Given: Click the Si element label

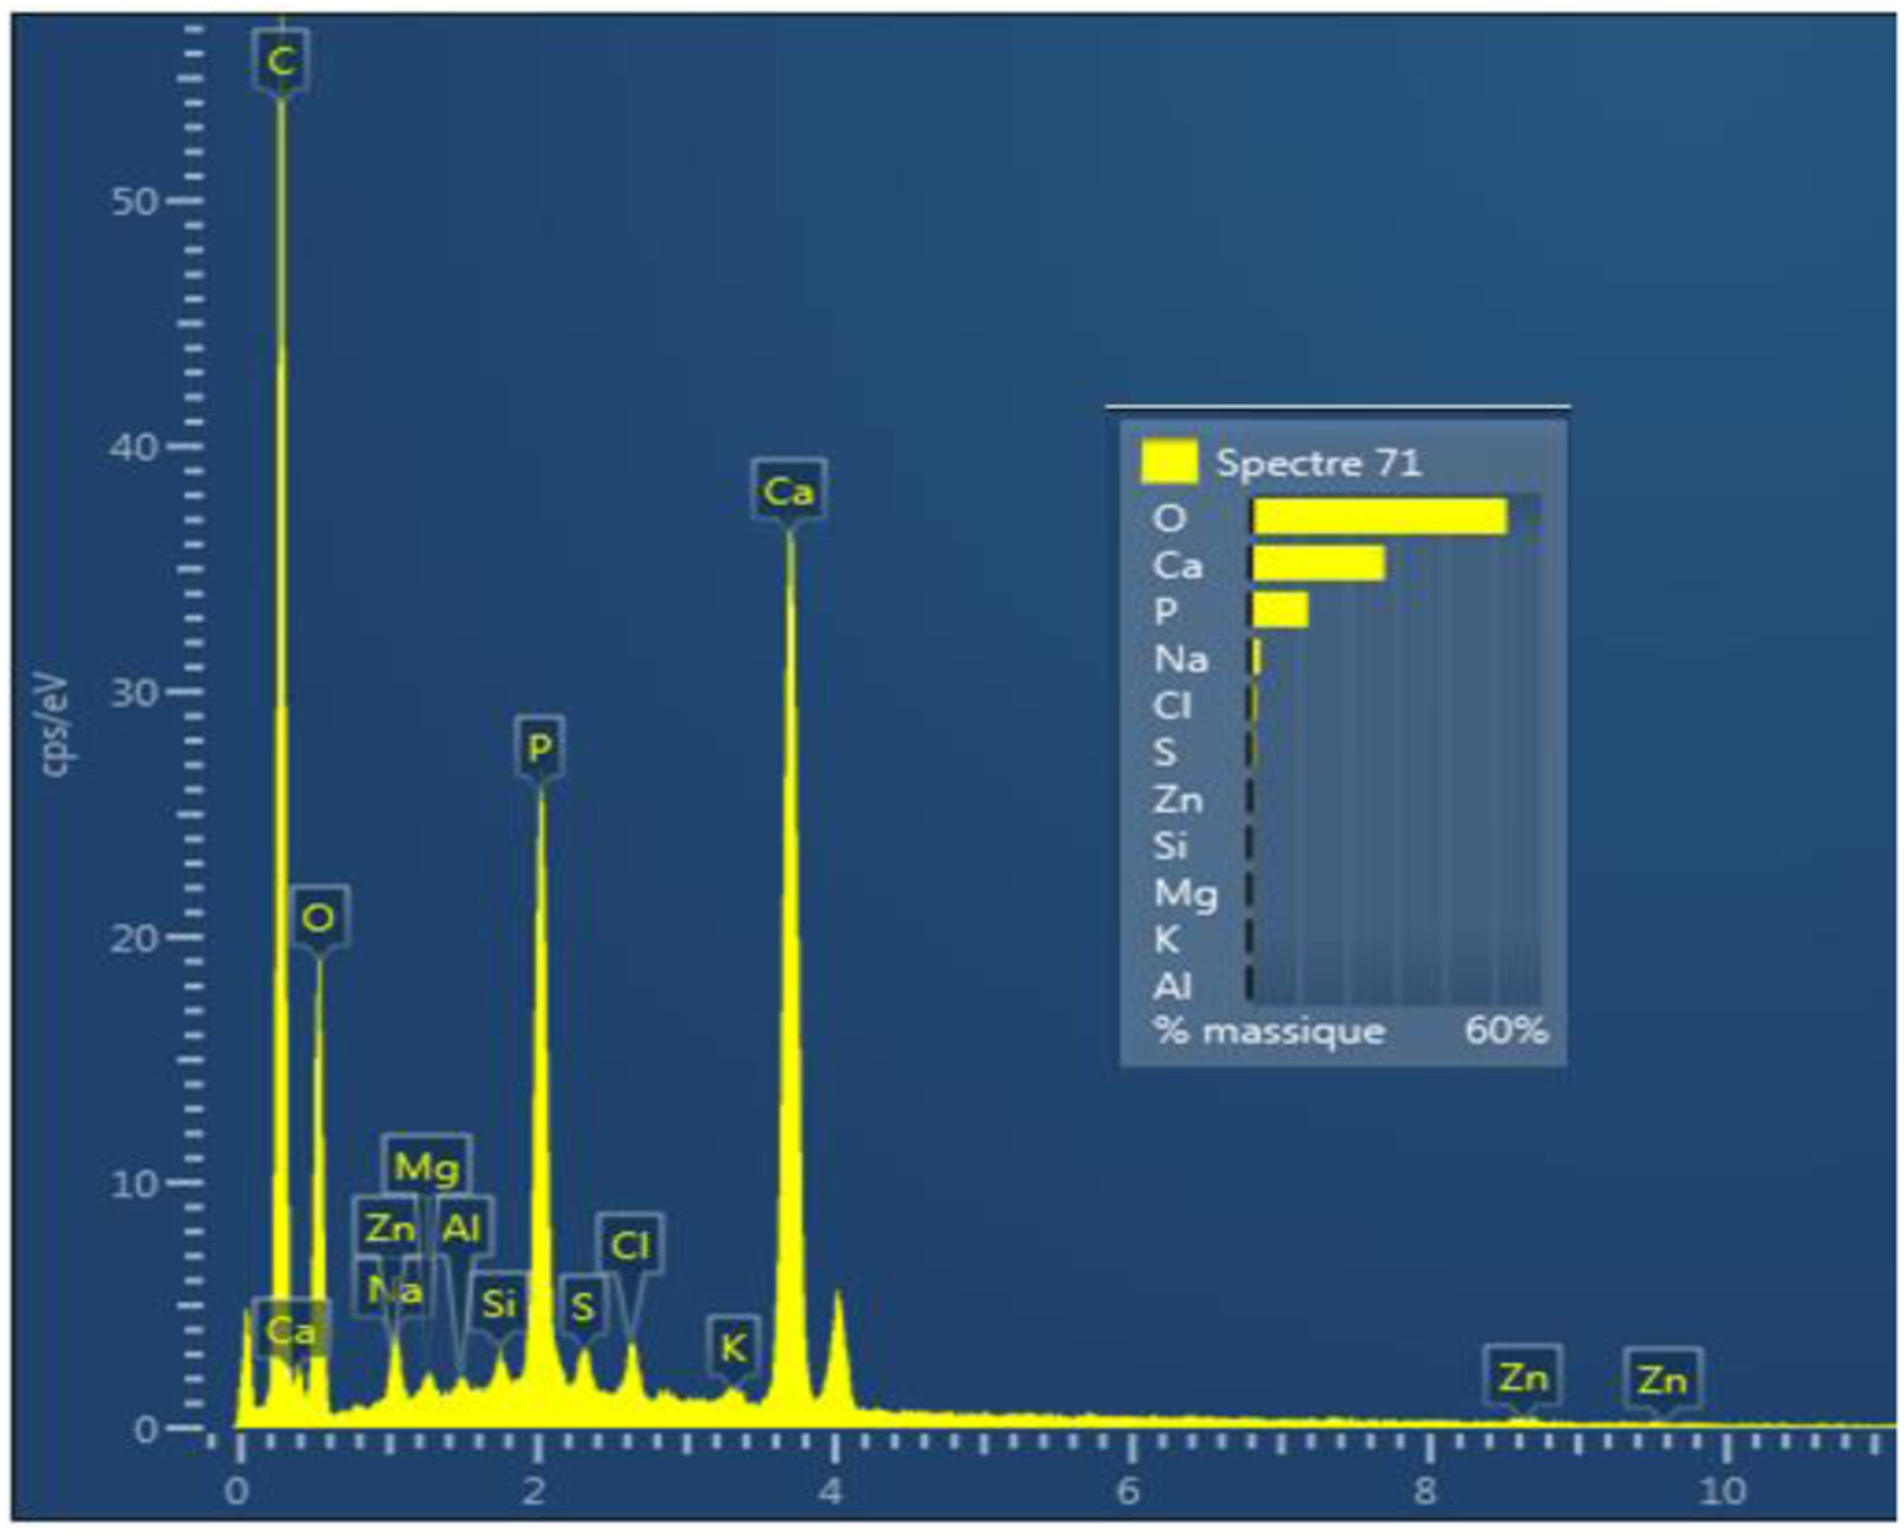Looking at the screenshot, I should pos(498,1304).
